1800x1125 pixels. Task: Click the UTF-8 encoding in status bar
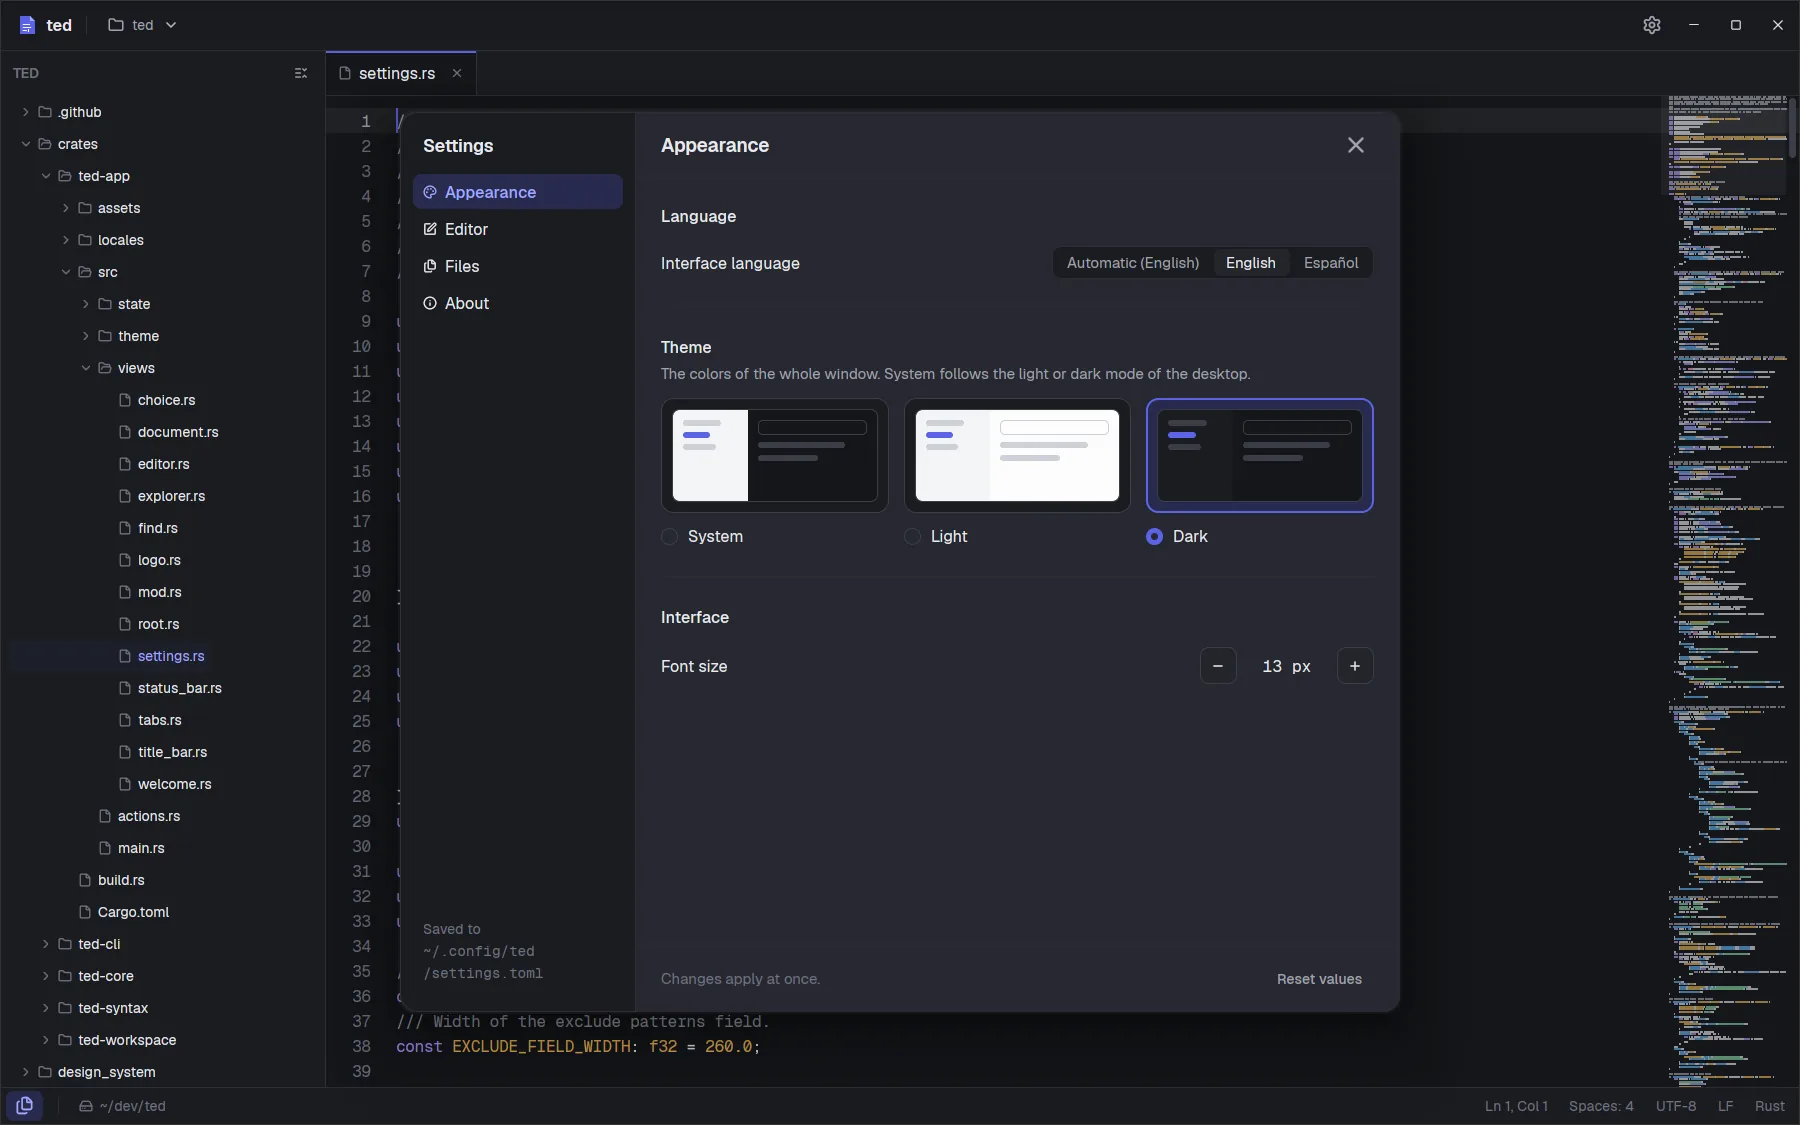(x=1676, y=1106)
